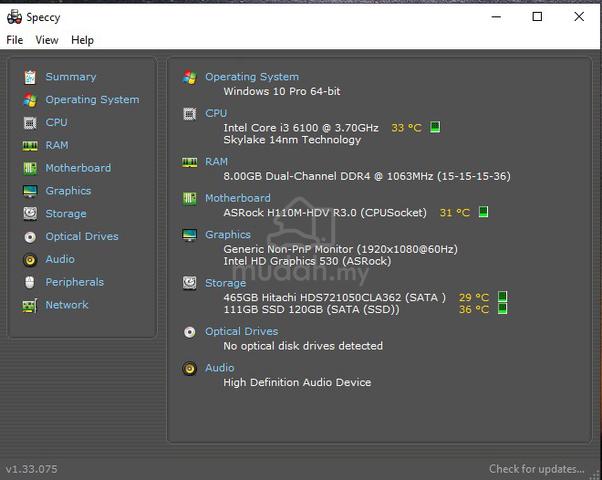Click the RAM stick icon in sidebar
602x480 pixels.
(x=30, y=146)
